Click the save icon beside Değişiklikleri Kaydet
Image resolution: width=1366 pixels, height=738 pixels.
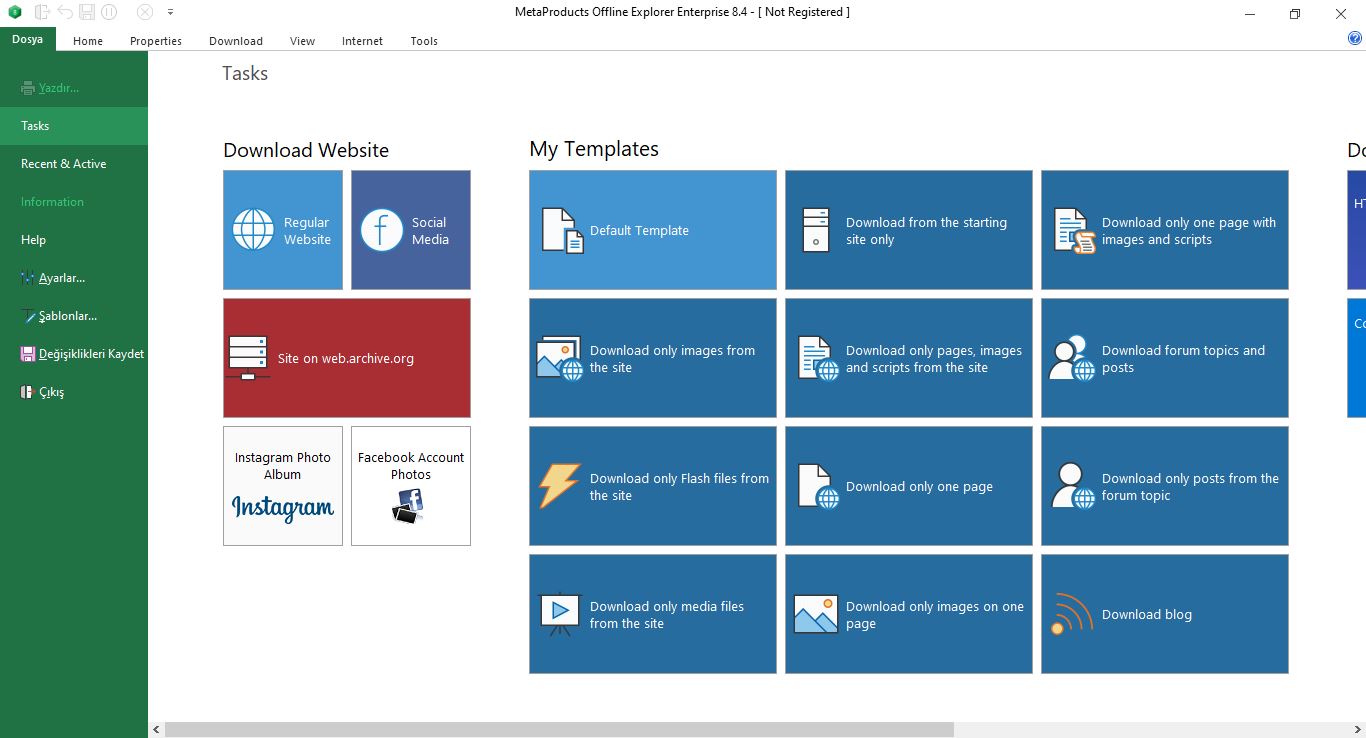point(28,354)
